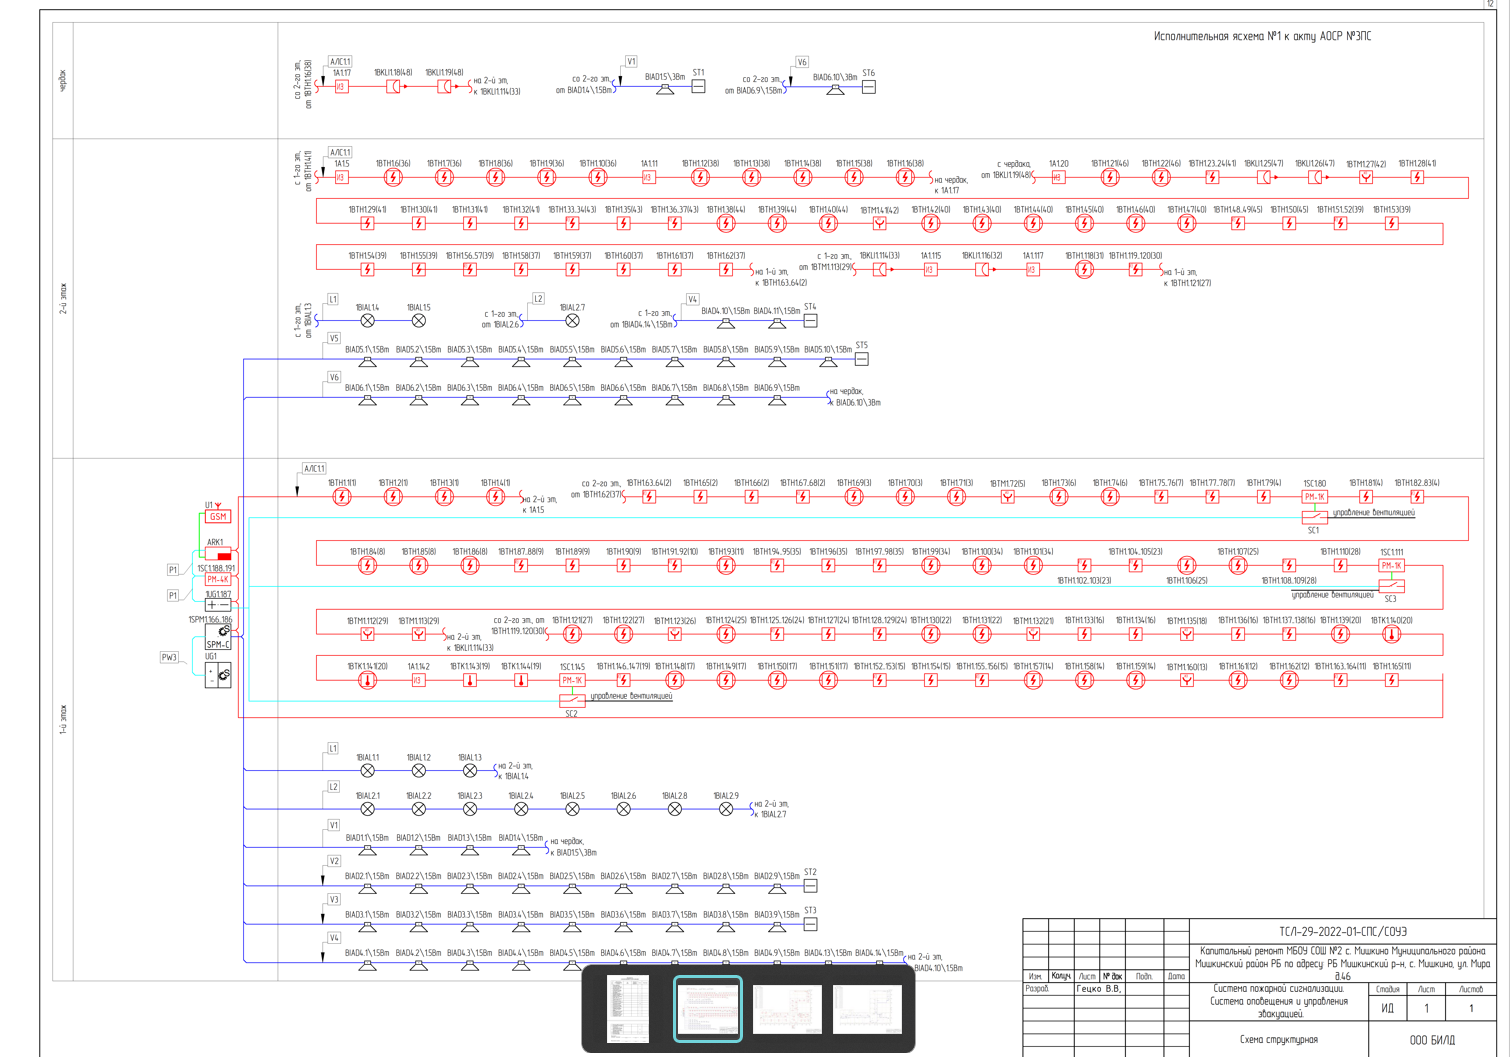Click the PM-1K module labeled 1SC1.145

(x=571, y=680)
